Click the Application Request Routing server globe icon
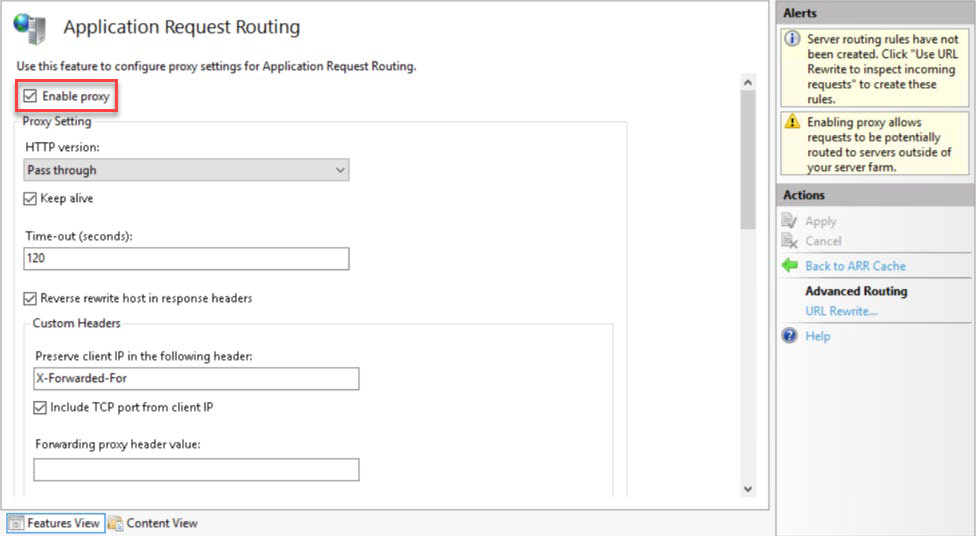 pyautogui.click(x=30, y=28)
